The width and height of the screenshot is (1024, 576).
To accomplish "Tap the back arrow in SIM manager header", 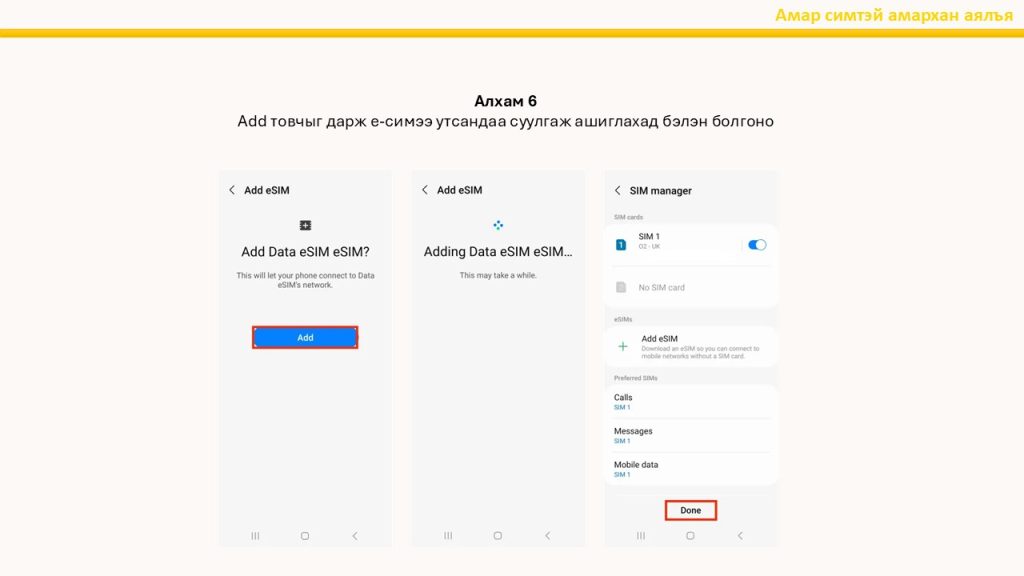I will point(618,191).
